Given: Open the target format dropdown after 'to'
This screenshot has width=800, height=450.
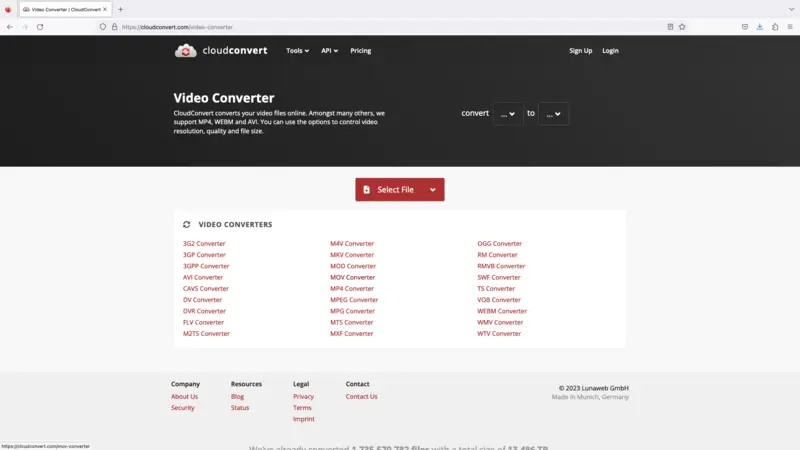Looking at the screenshot, I should (553, 114).
